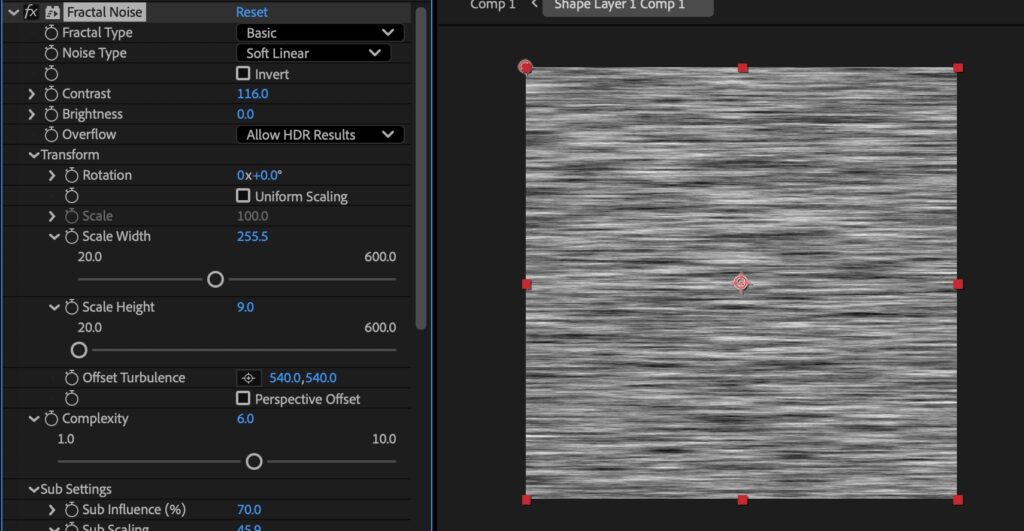Select the Comp 1 breadcrumb tab
The width and height of the screenshot is (1024, 531).
[493, 5]
